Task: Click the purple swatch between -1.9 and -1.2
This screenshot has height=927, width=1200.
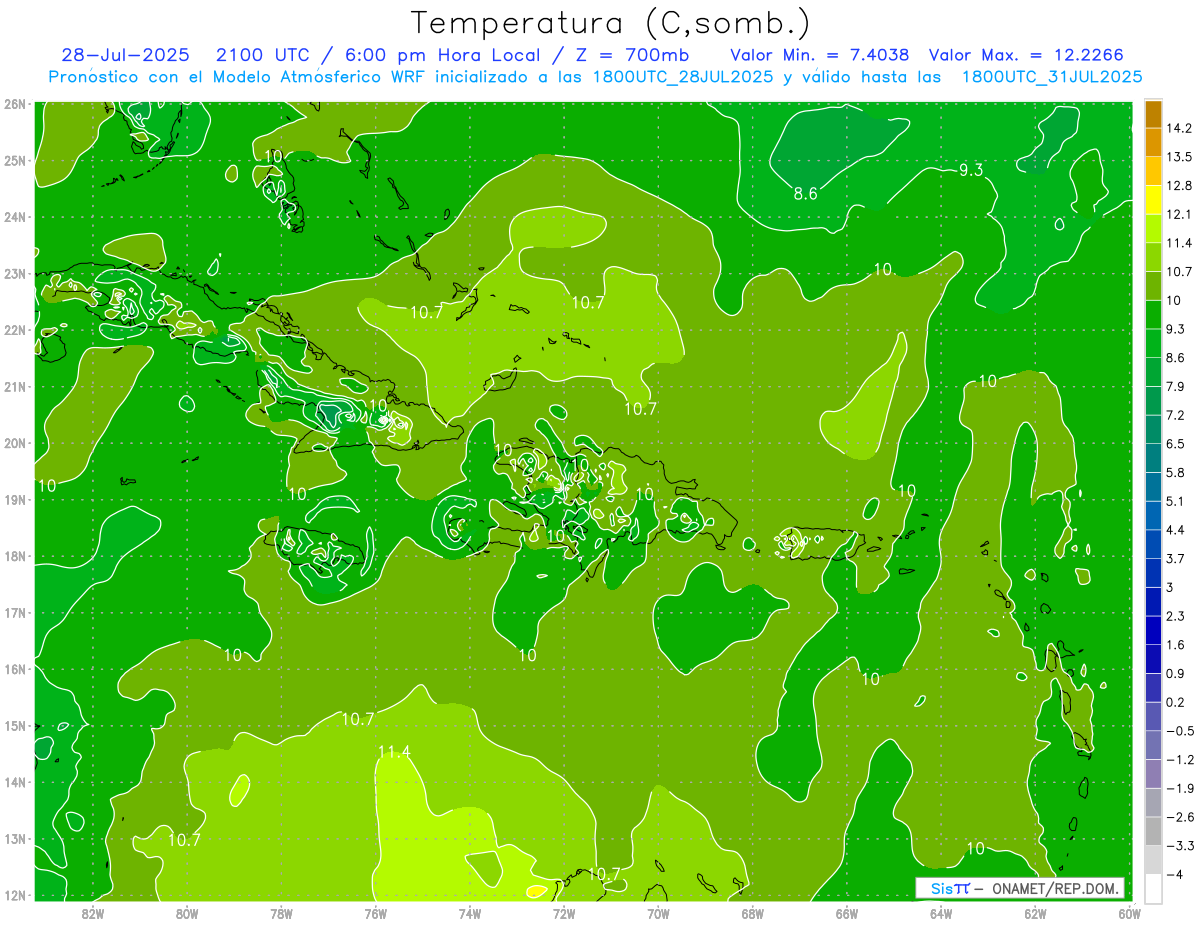Action: [1152, 773]
